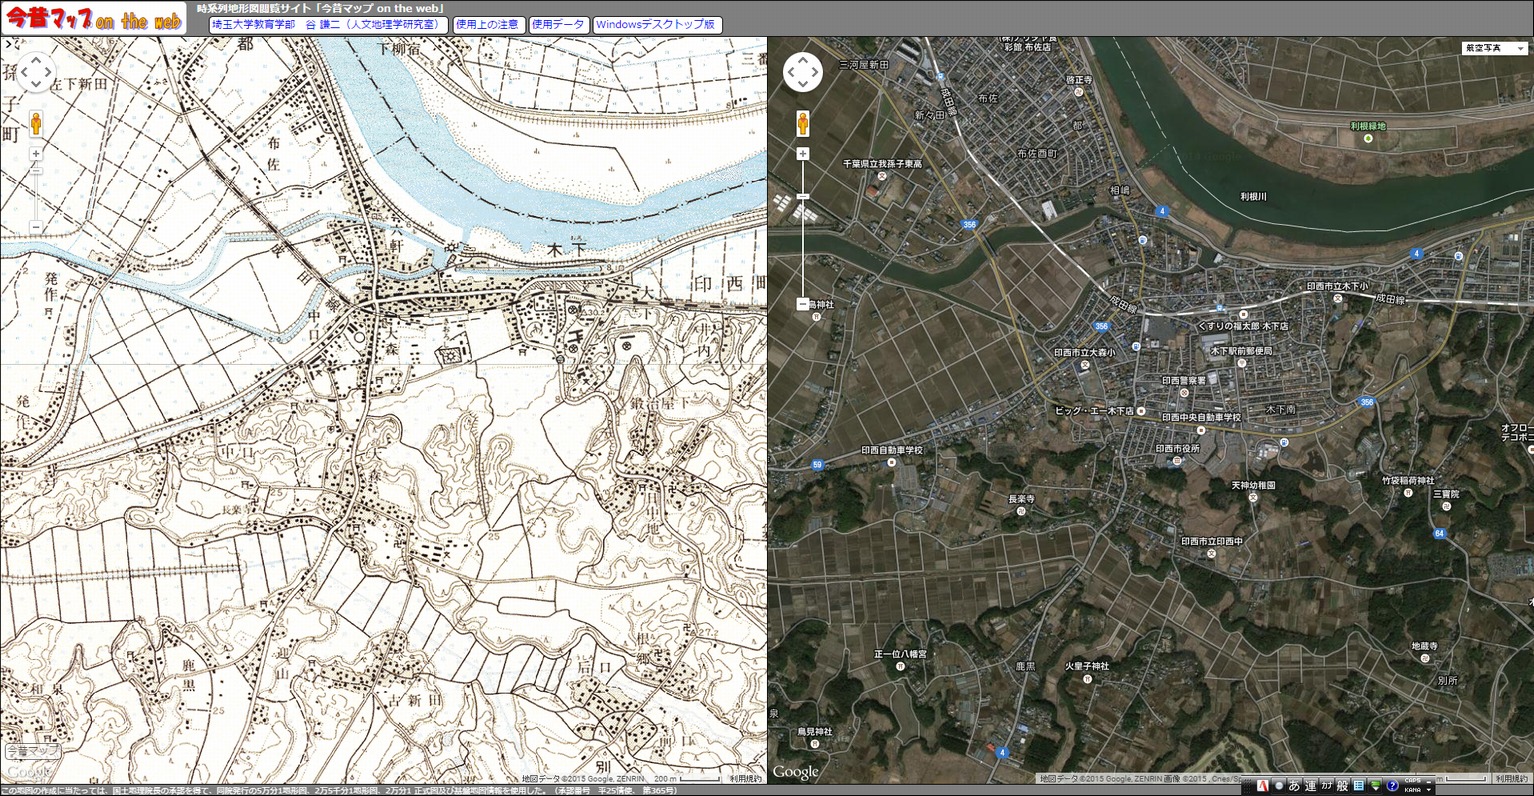The image size is (1534, 796).
Task: Click the 埼玉大学教育学部 谷謙二 link
Action: [328, 24]
